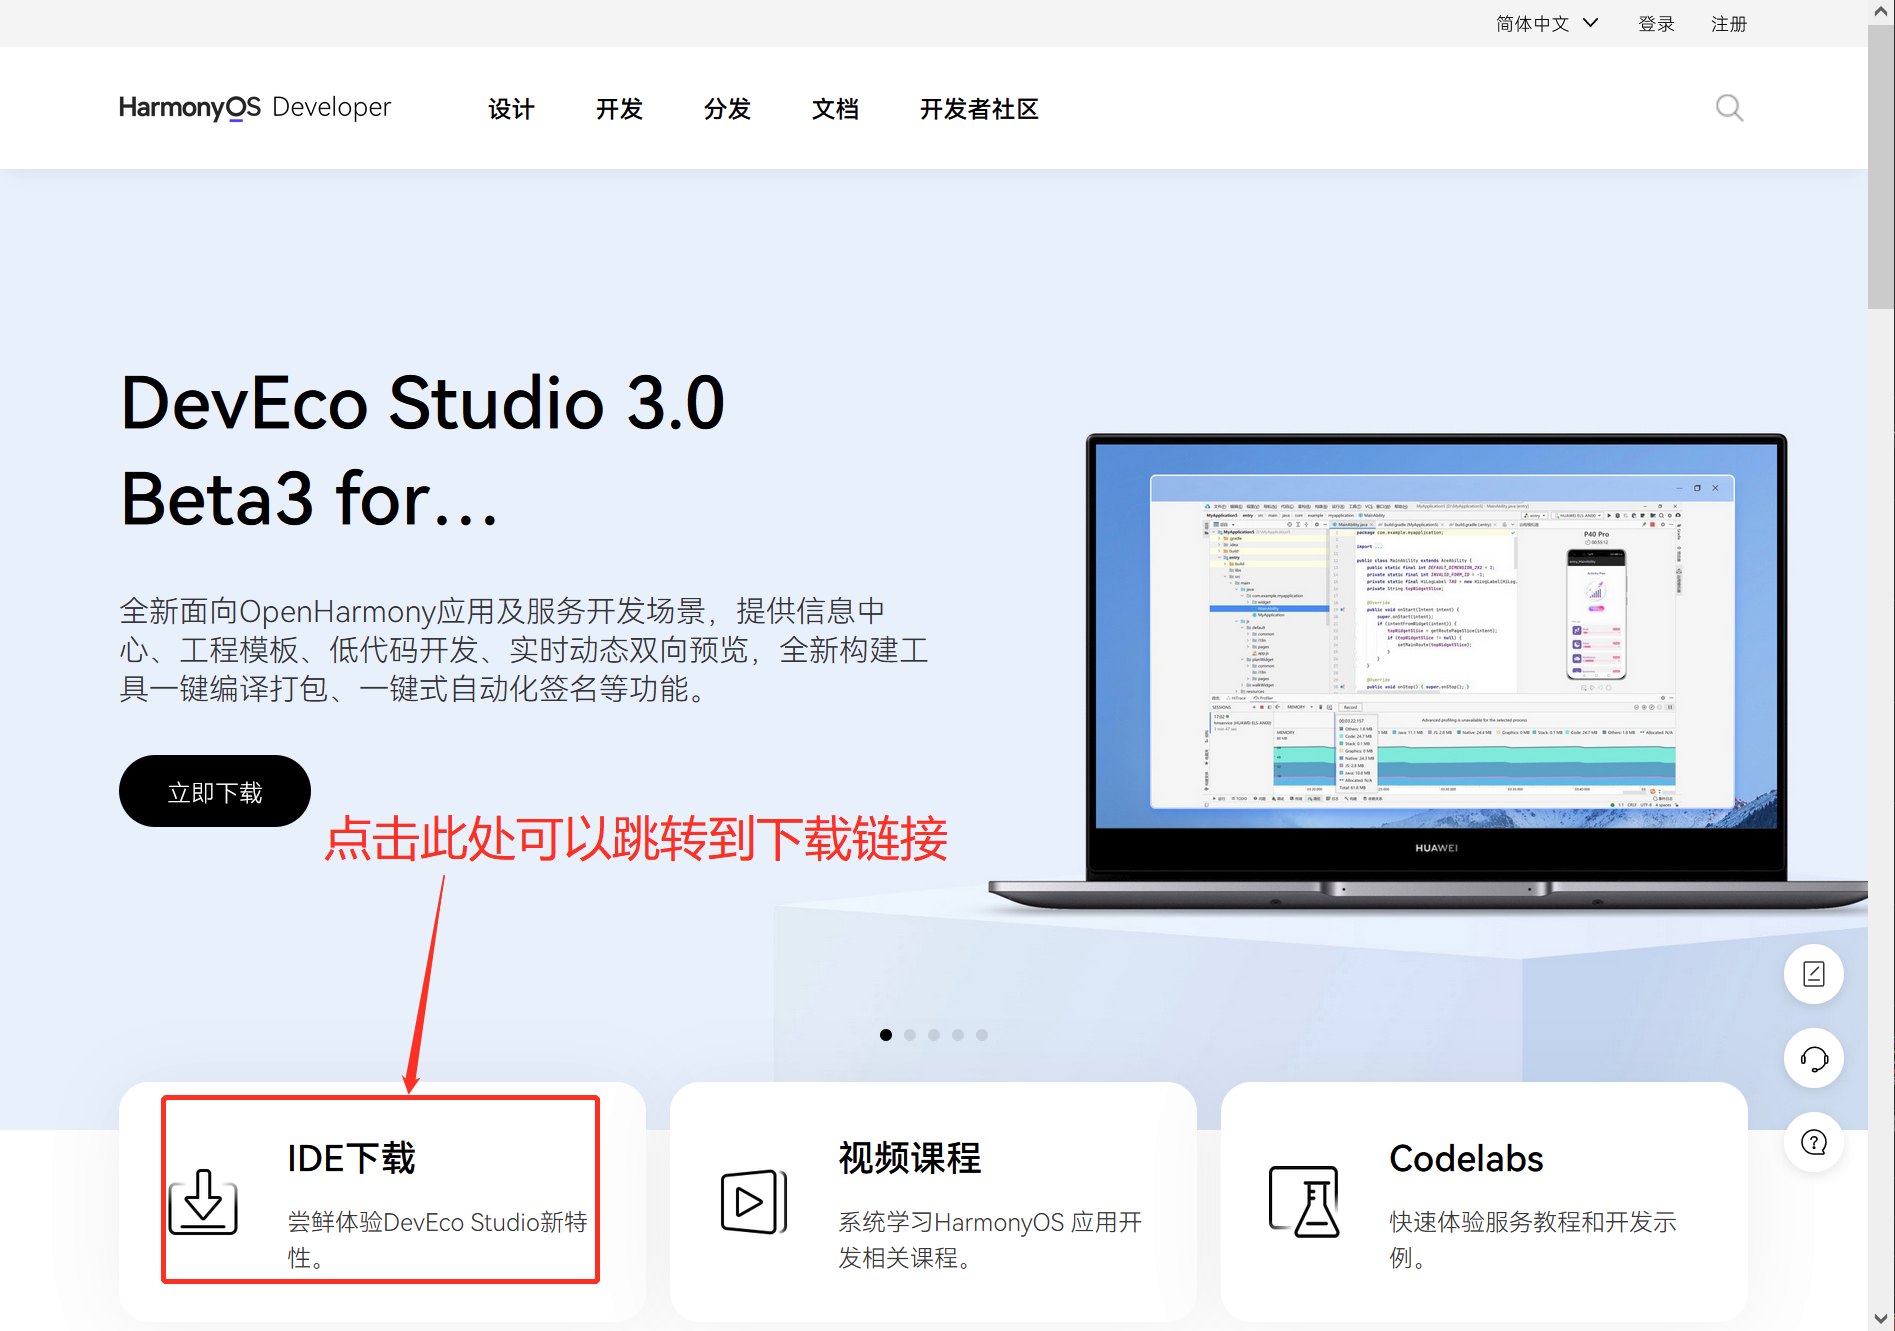This screenshot has width=1895, height=1331.
Task: Click the 登录 link
Action: tap(1656, 23)
